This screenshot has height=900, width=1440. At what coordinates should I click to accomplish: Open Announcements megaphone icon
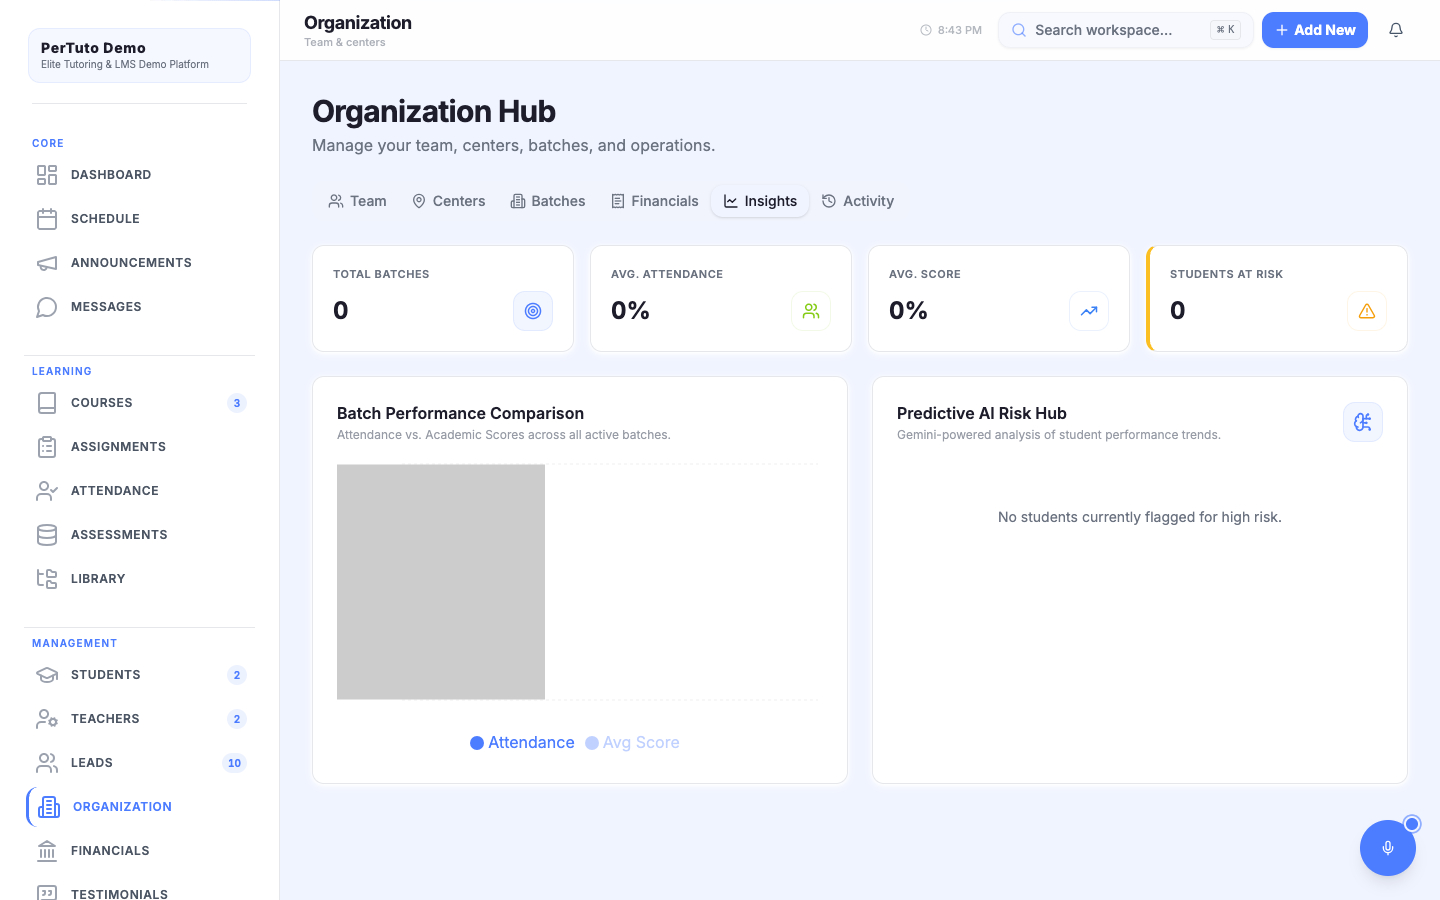(47, 263)
